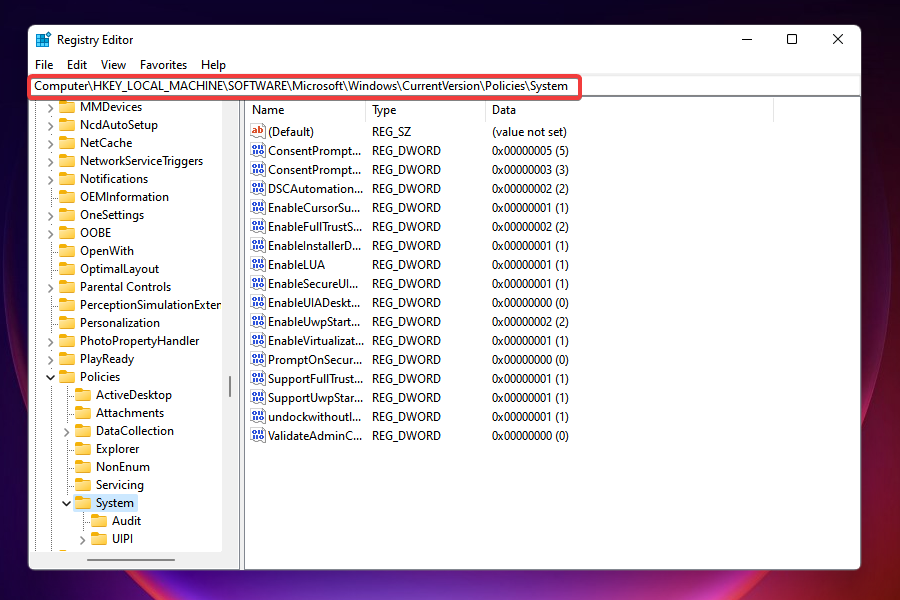Minimize the Registry Editor window
This screenshot has width=900, height=600.
(x=747, y=39)
